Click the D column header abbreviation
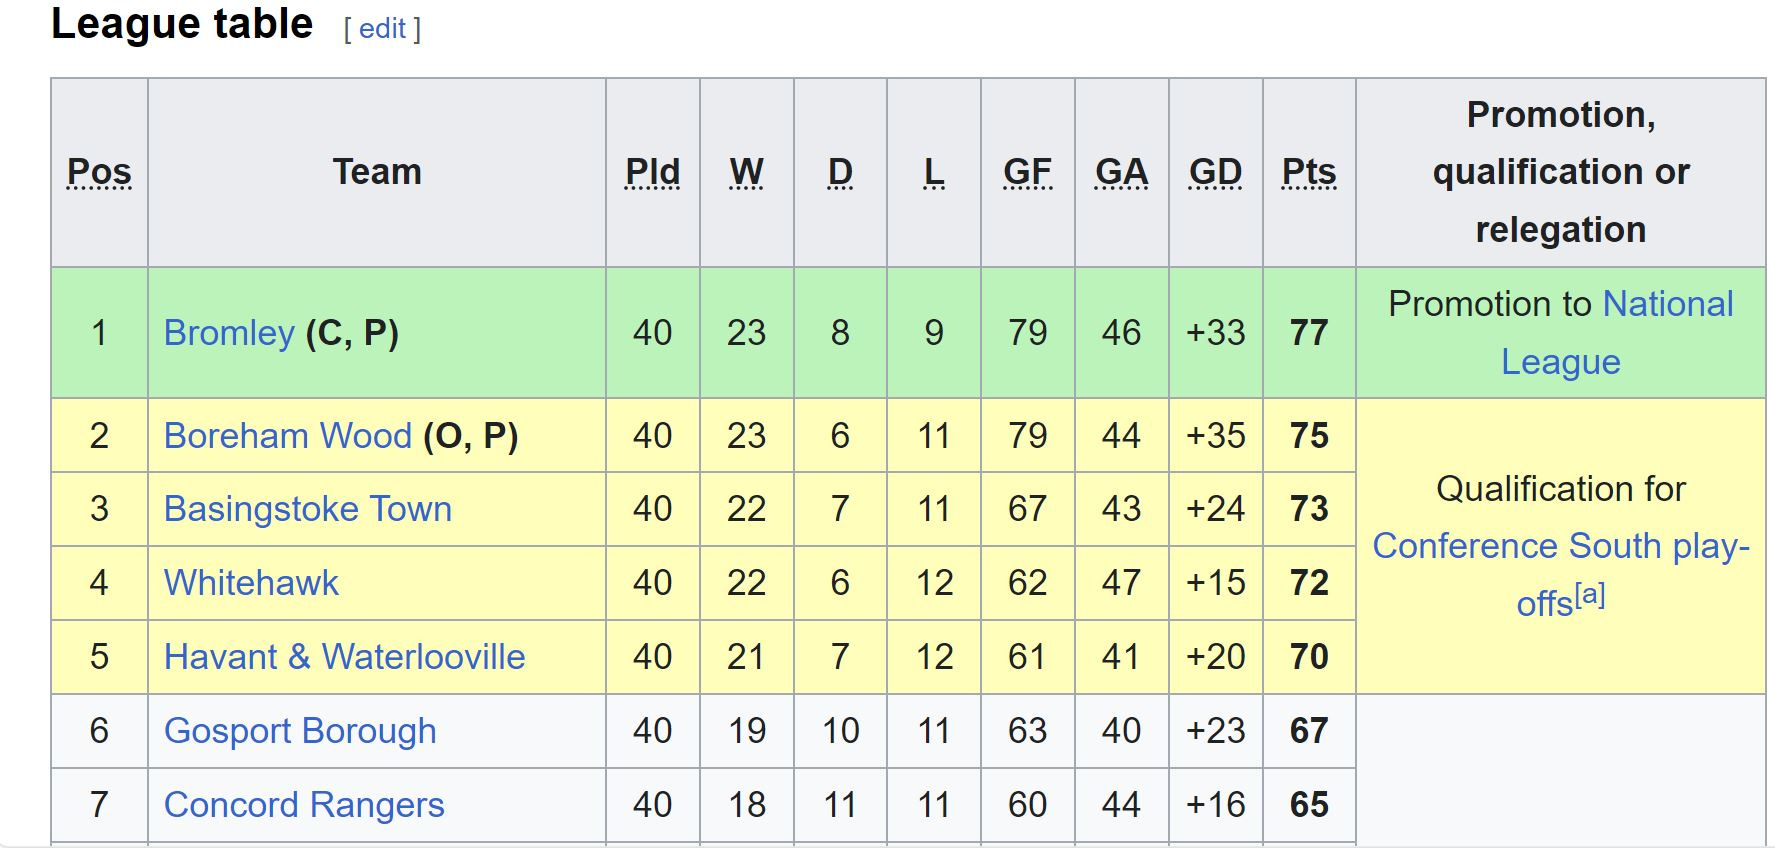This screenshot has width=1775, height=848. (x=840, y=172)
